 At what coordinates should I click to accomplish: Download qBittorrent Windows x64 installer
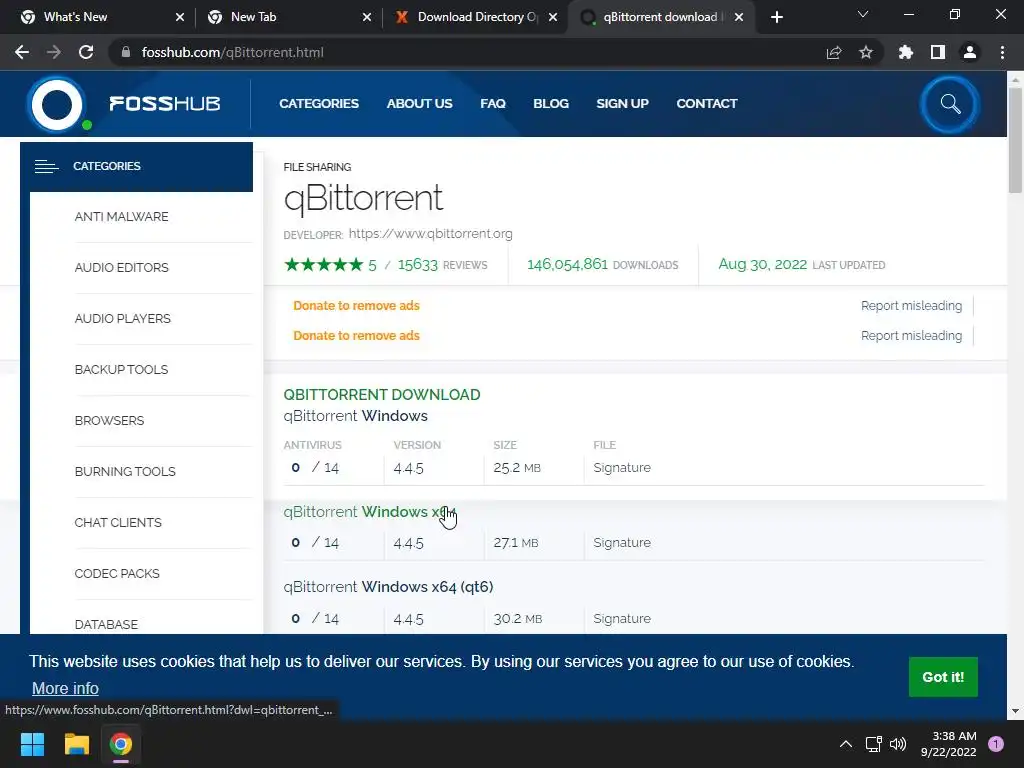tap(370, 512)
